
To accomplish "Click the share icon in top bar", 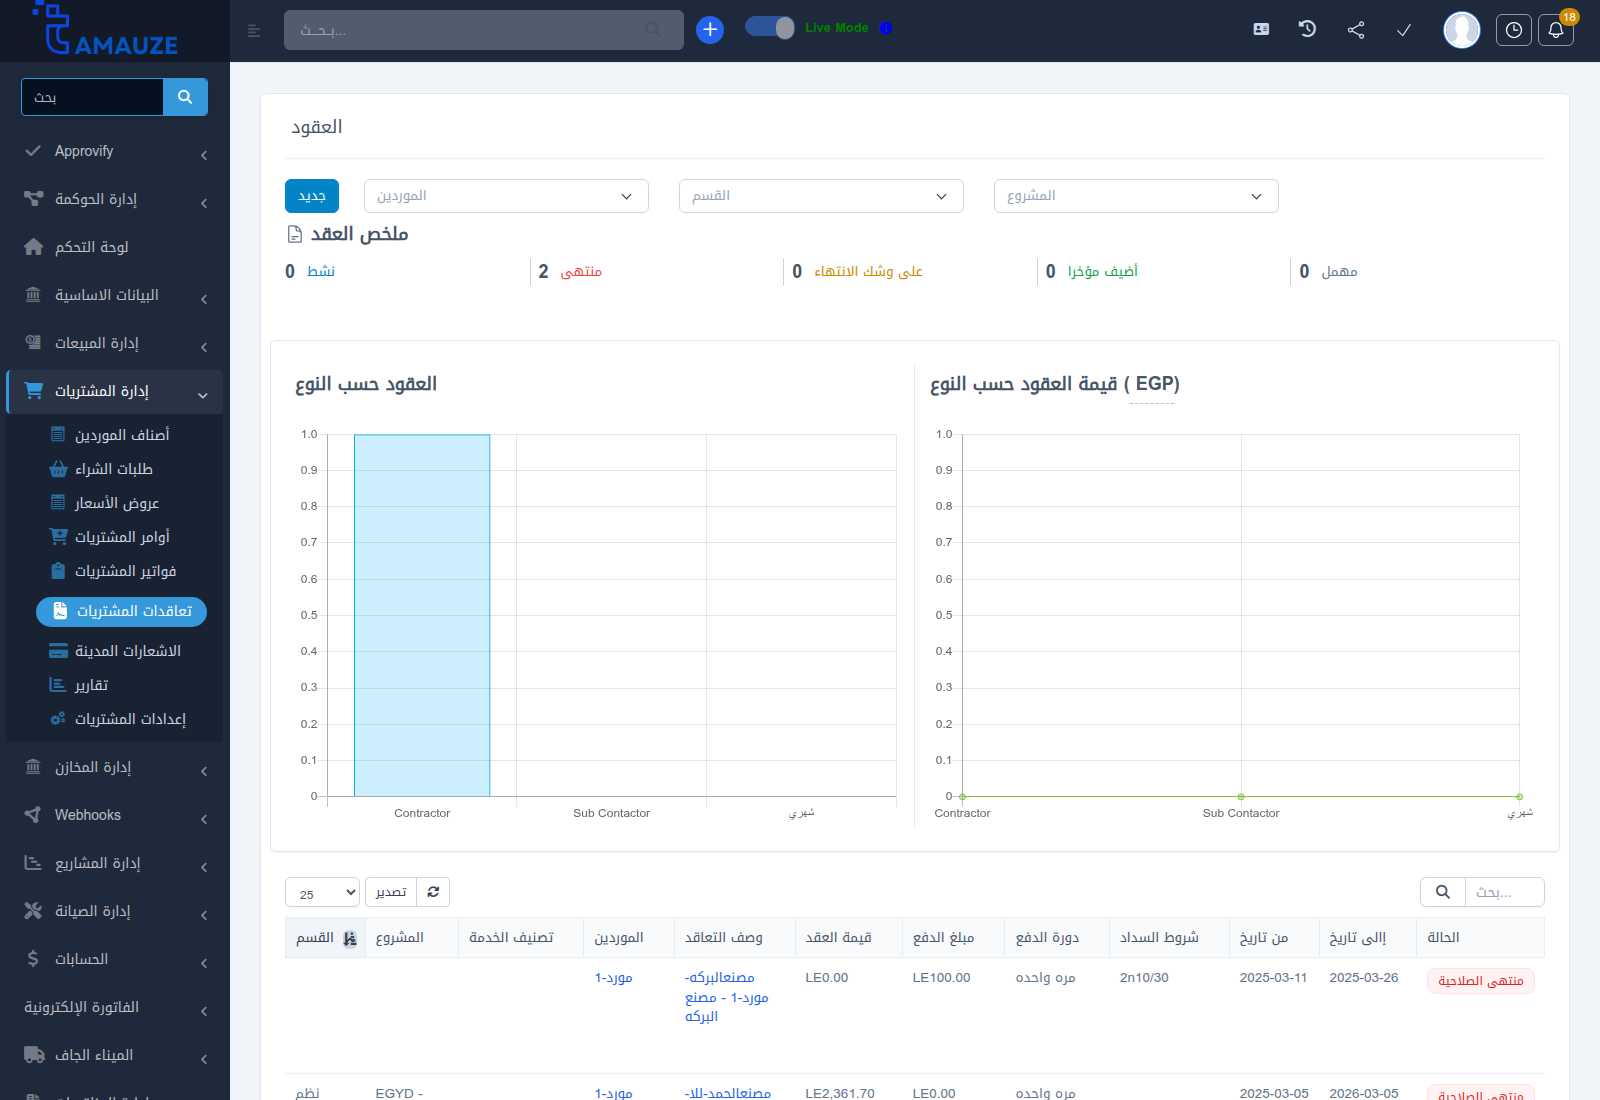I will point(1356,30).
